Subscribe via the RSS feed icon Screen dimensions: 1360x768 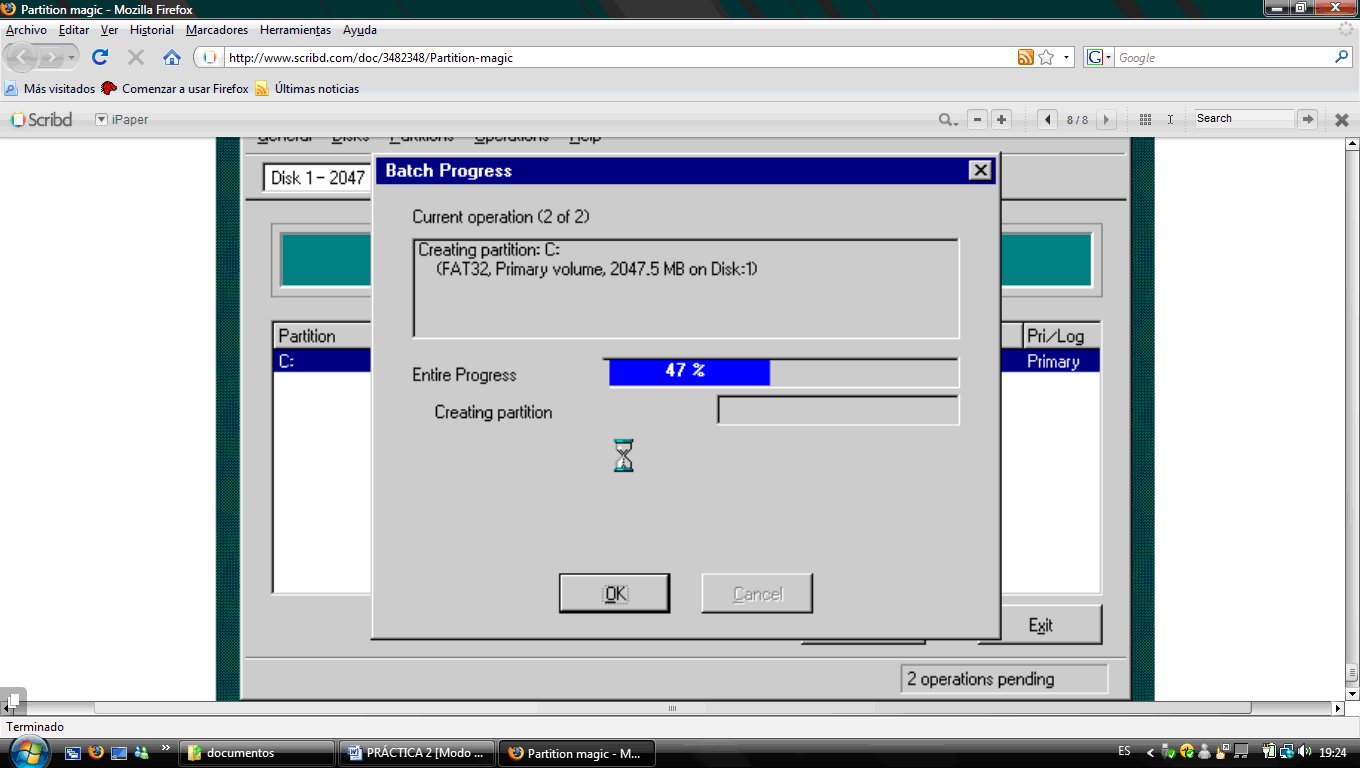pyautogui.click(x=1025, y=57)
